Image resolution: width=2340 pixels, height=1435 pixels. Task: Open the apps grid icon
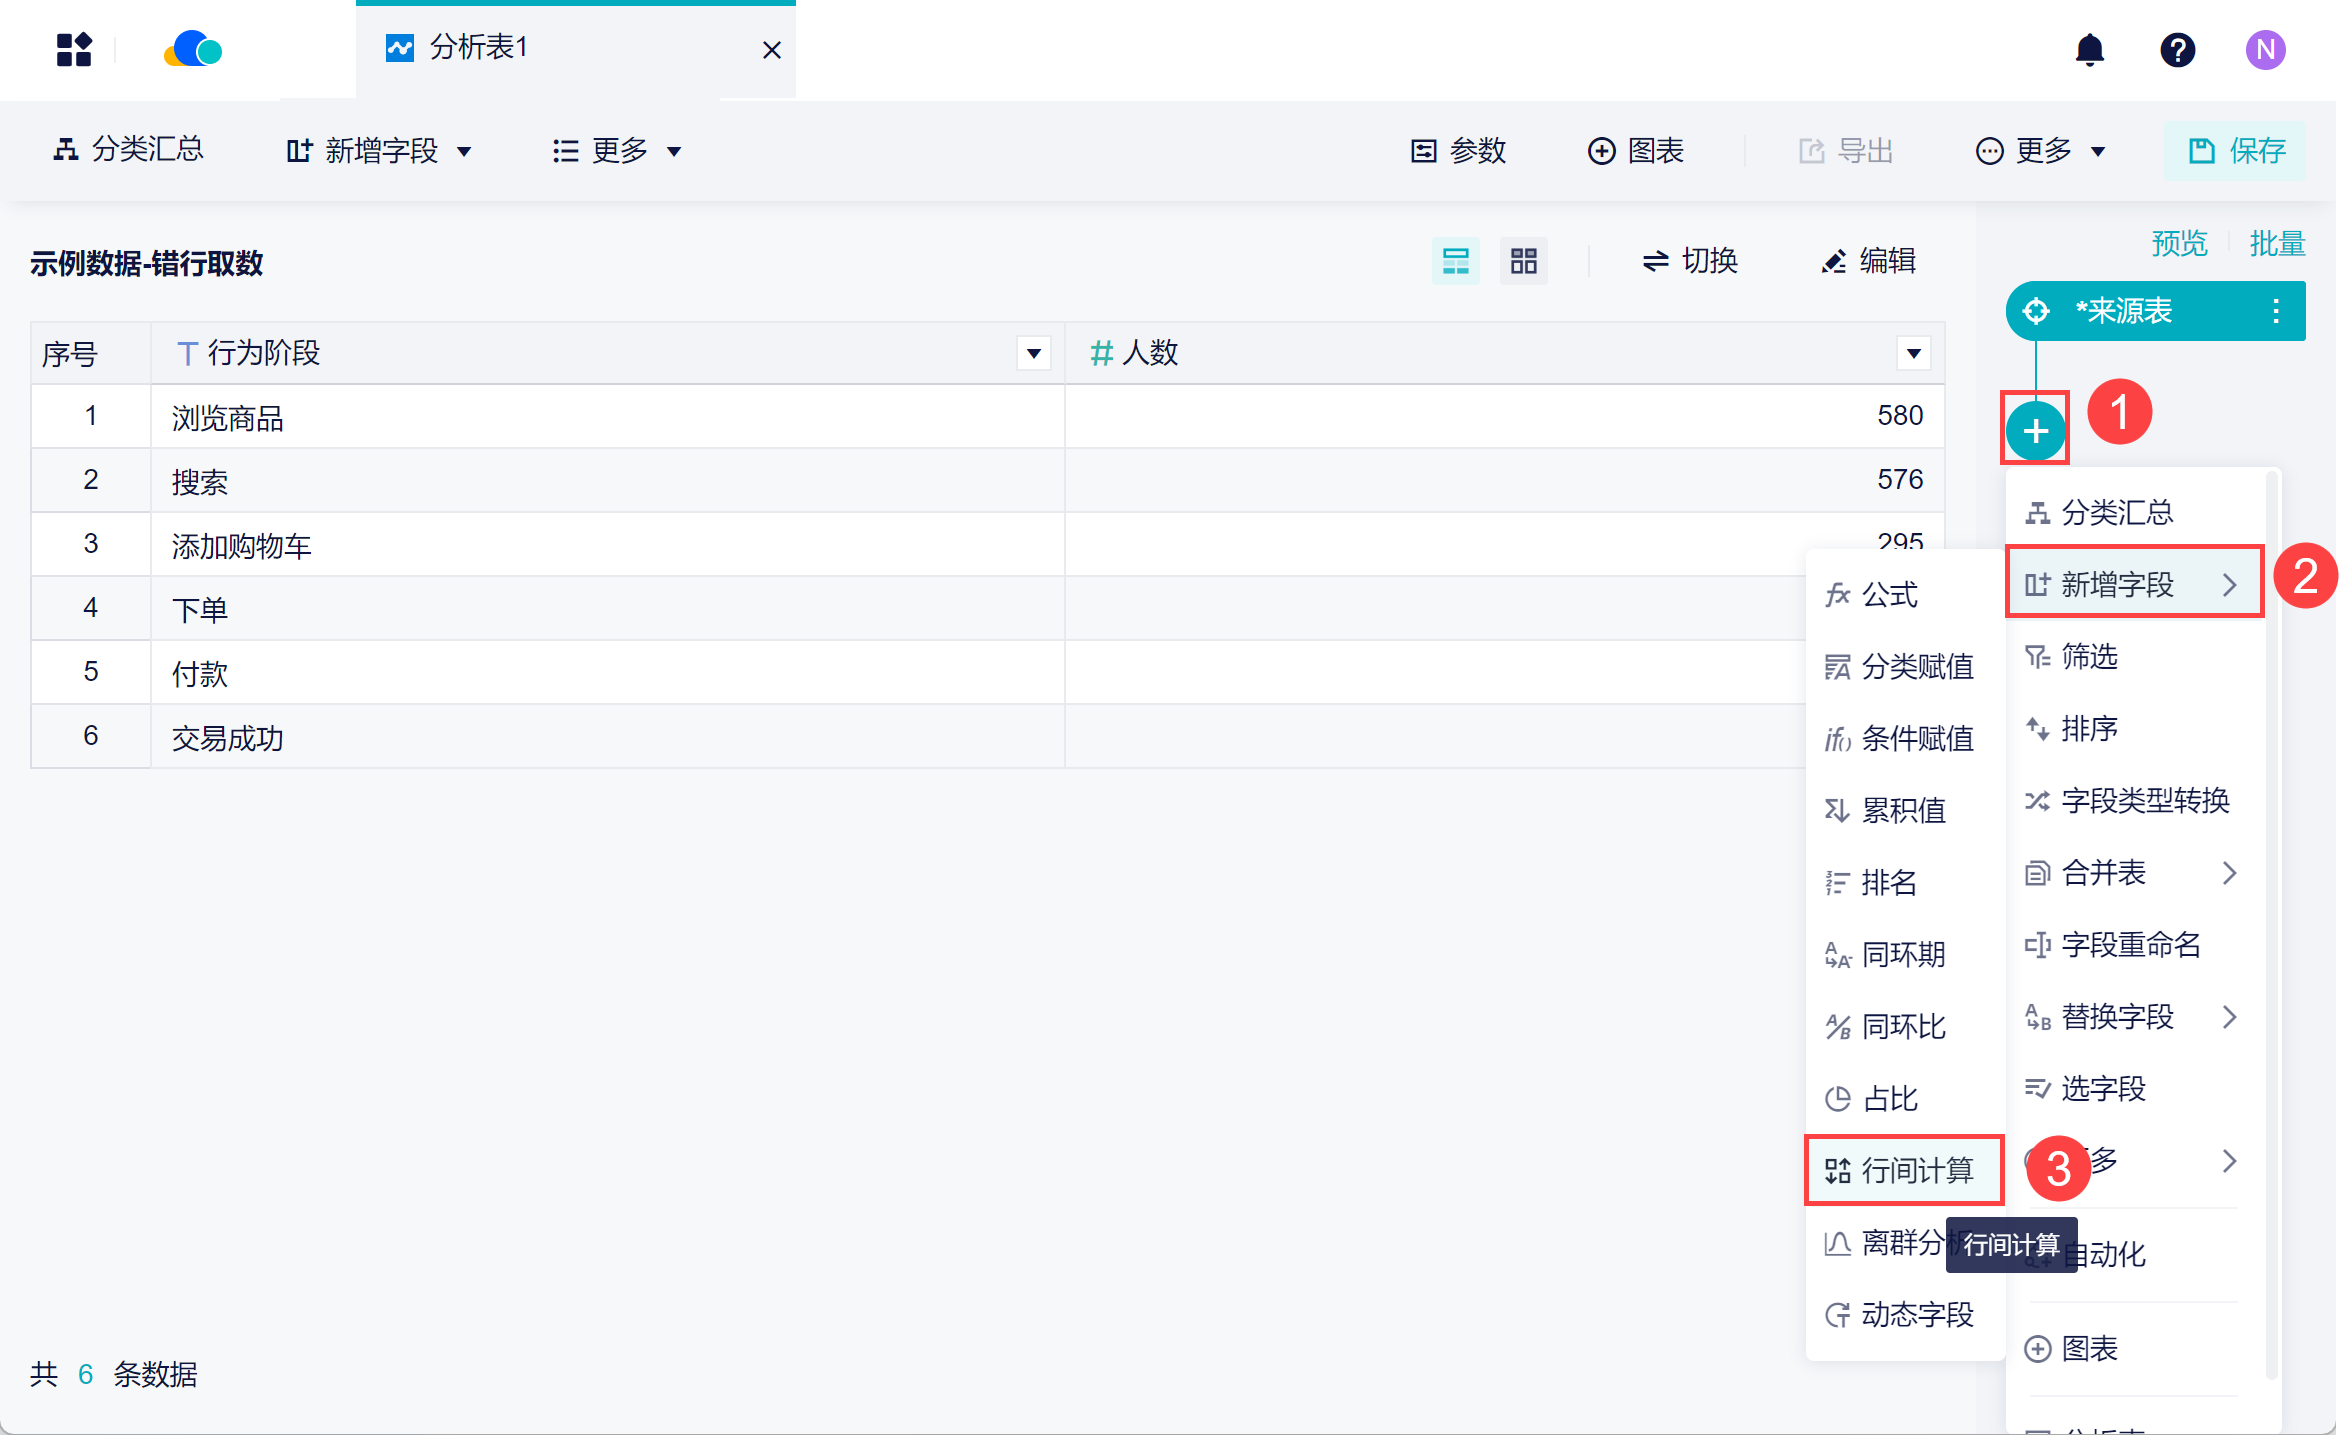74,50
